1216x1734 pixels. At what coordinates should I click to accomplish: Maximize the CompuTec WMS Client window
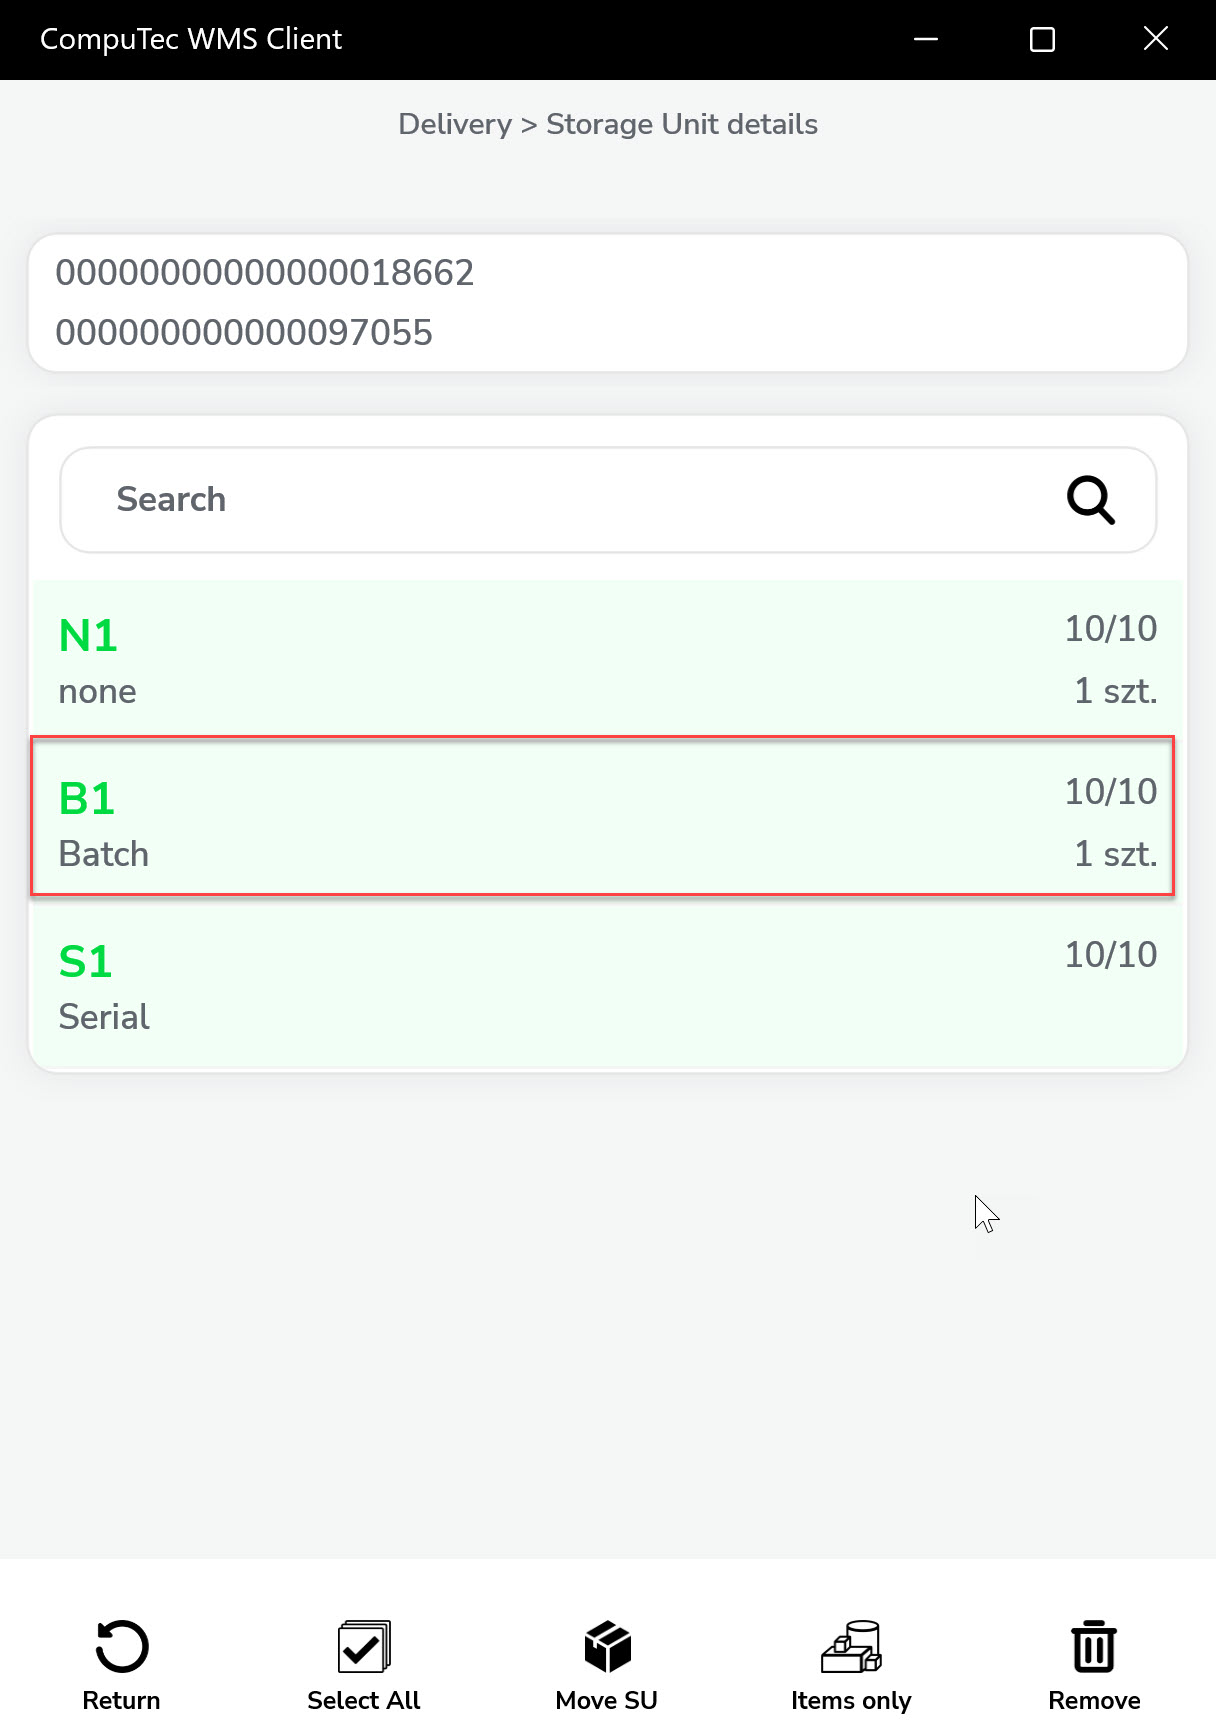pos(1042,39)
